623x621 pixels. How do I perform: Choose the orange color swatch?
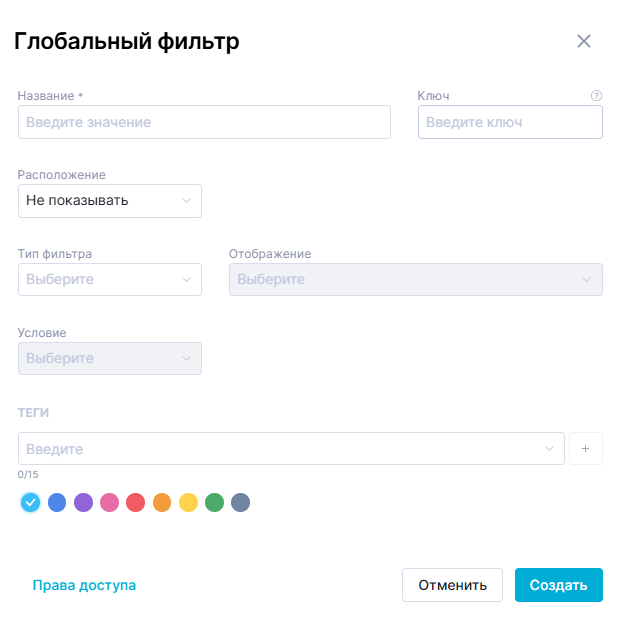click(x=162, y=502)
